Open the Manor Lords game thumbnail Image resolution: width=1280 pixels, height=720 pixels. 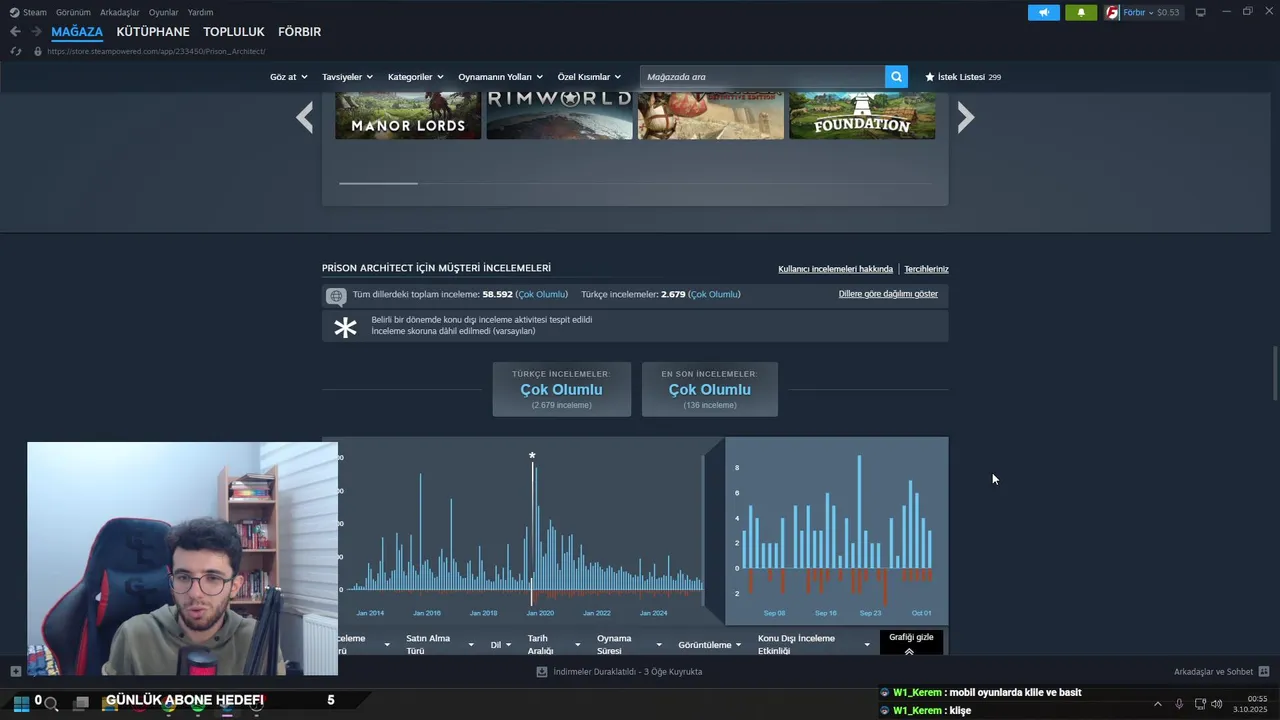(x=408, y=116)
